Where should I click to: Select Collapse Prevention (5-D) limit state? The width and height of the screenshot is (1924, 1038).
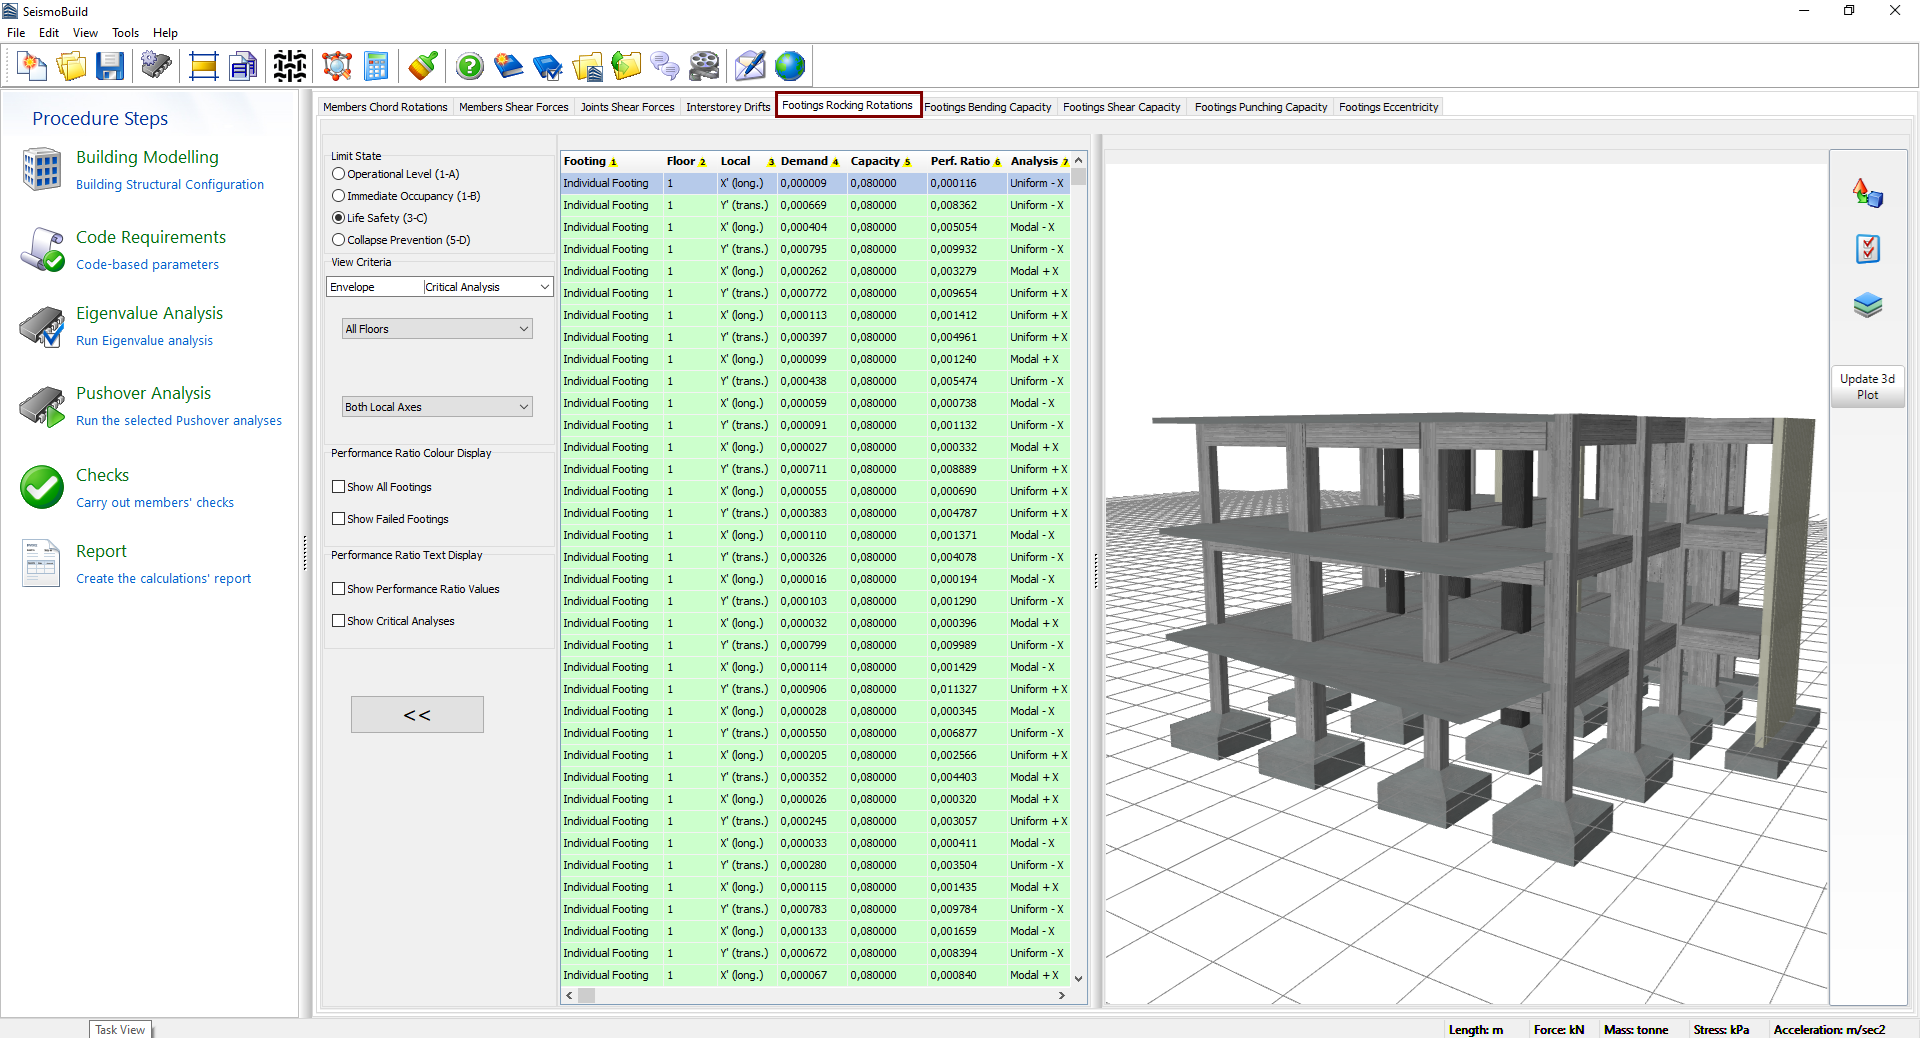(339, 240)
